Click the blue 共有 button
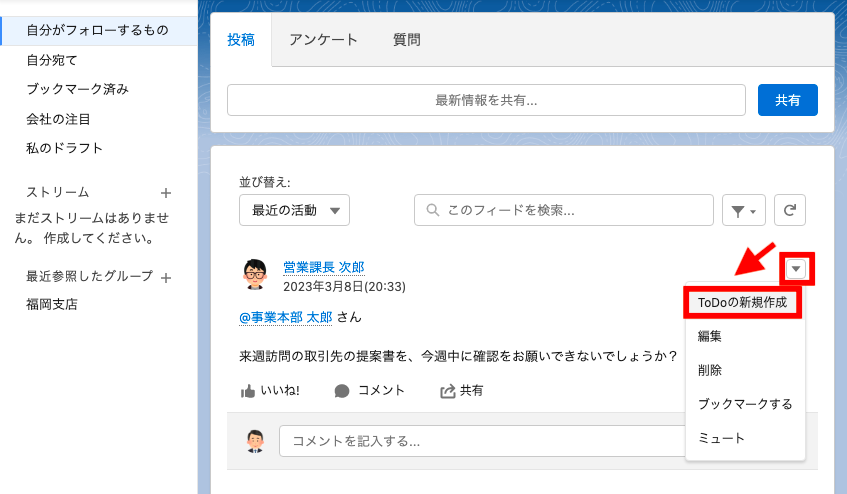The image size is (847, 494). 788,100
